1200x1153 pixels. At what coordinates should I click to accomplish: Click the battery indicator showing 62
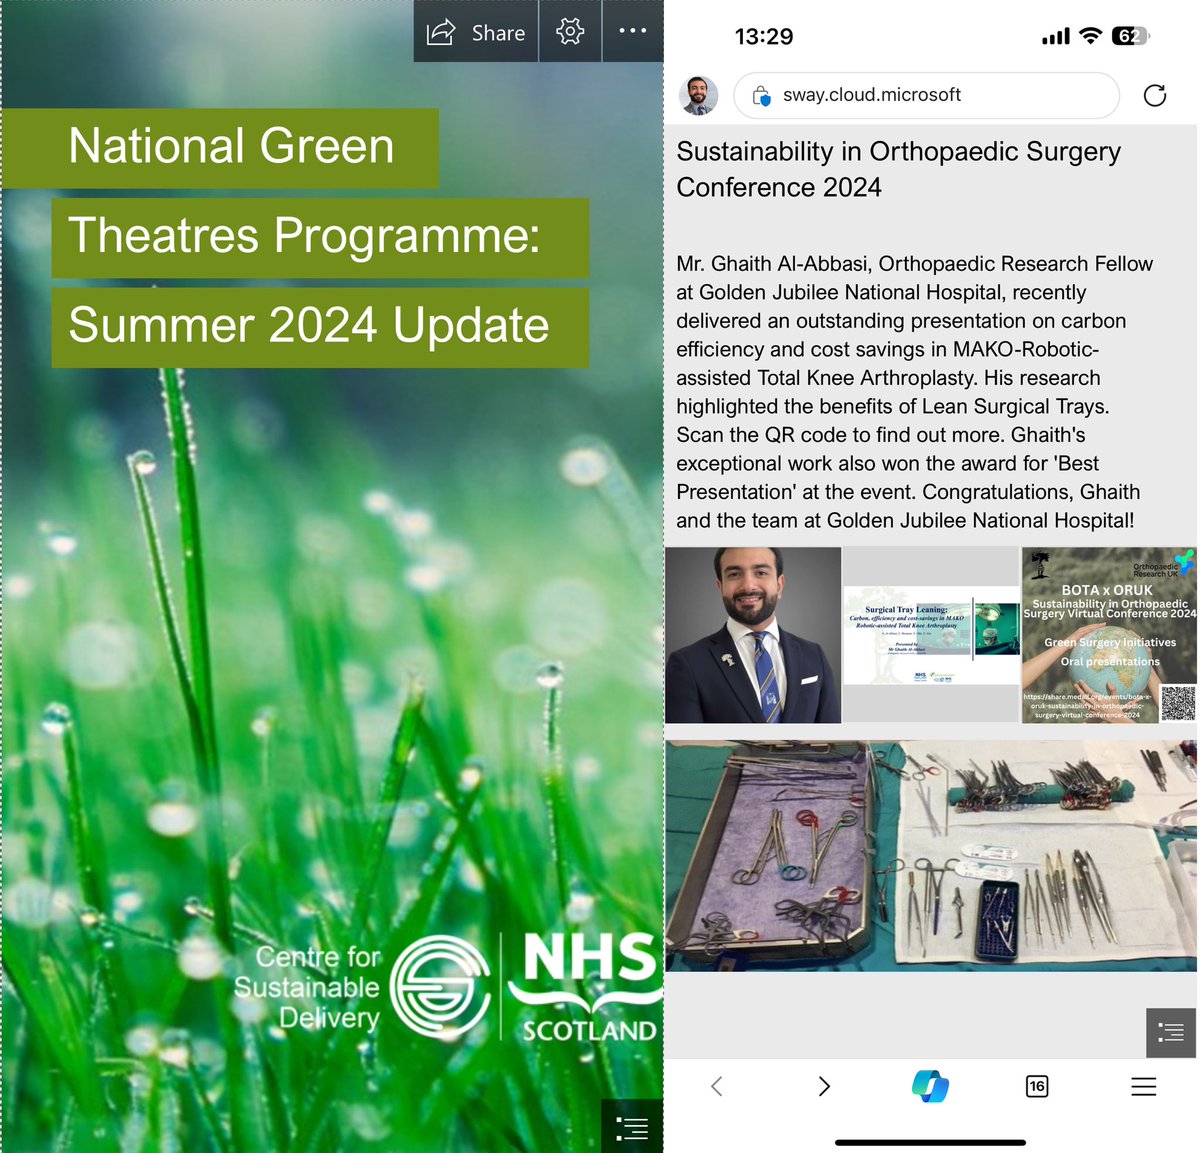click(x=1131, y=36)
